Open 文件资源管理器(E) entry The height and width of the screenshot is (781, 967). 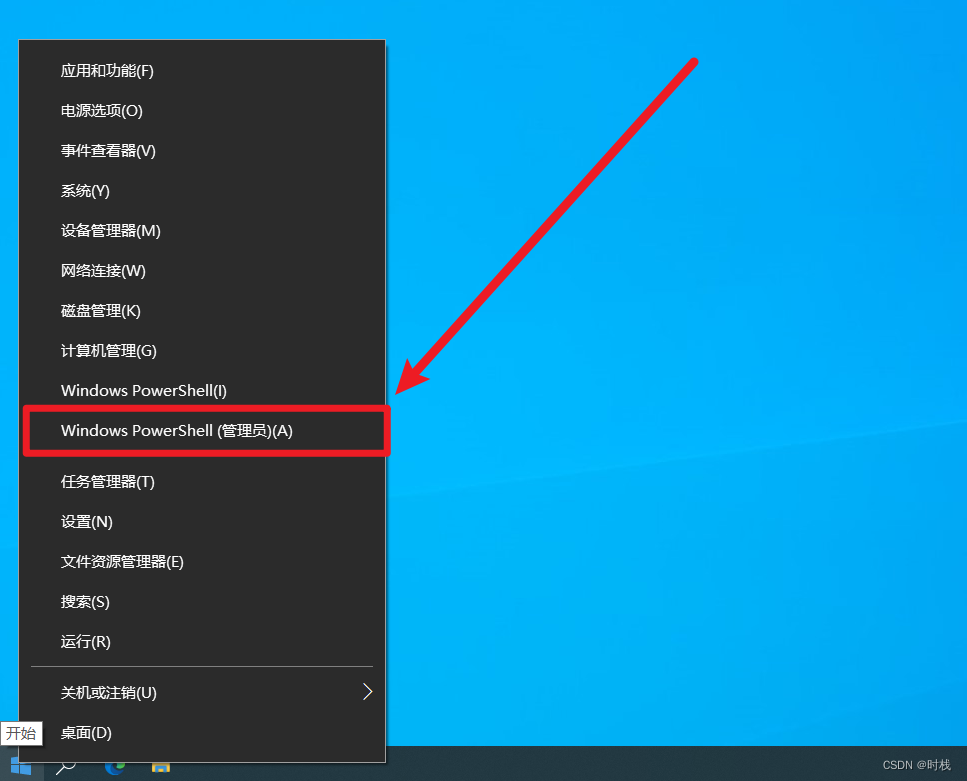(x=202, y=562)
